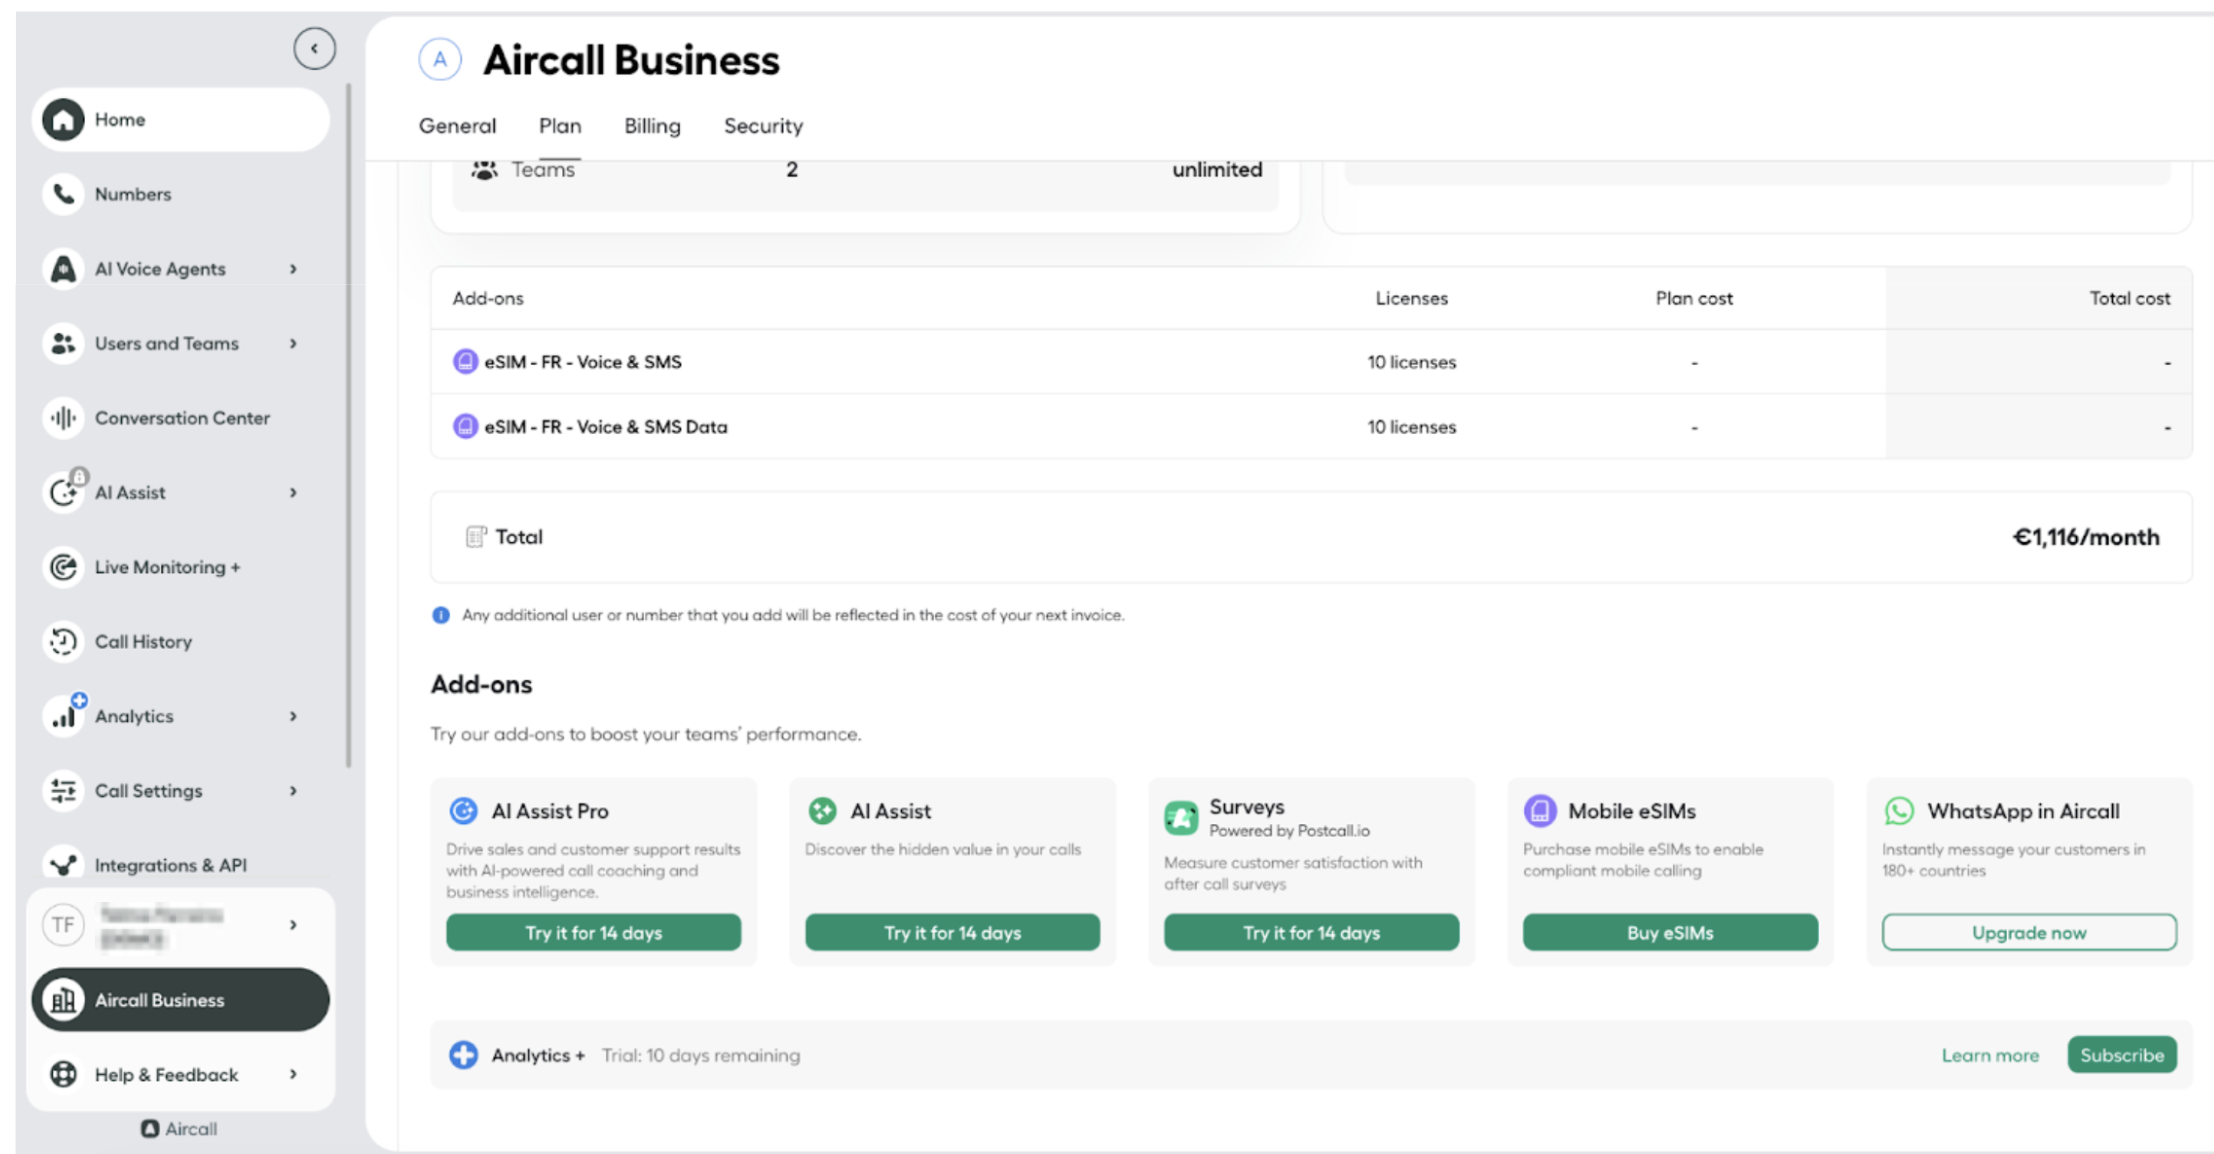Open Conversation Center waveform icon
Screen dimensions: 2214x1154
(63, 418)
